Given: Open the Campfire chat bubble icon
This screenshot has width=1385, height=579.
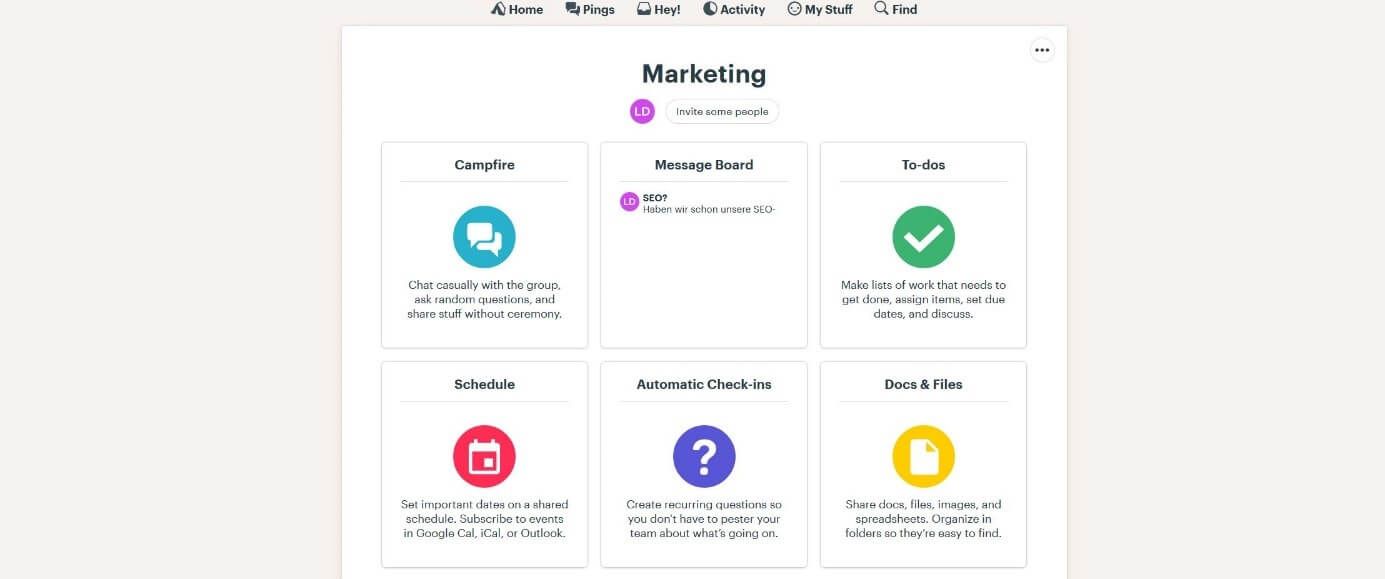Looking at the screenshot, I should tap(484, 237).
